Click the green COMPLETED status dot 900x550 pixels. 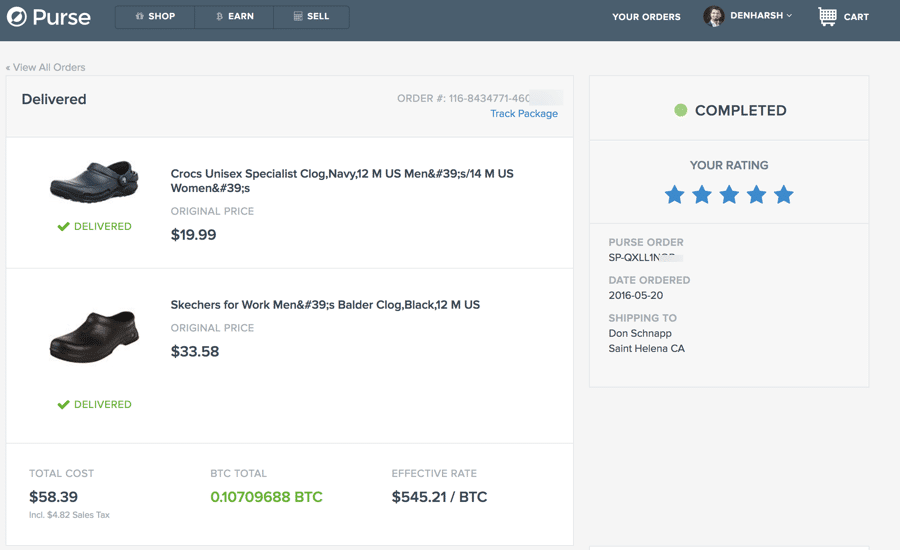tap(681, 110)
